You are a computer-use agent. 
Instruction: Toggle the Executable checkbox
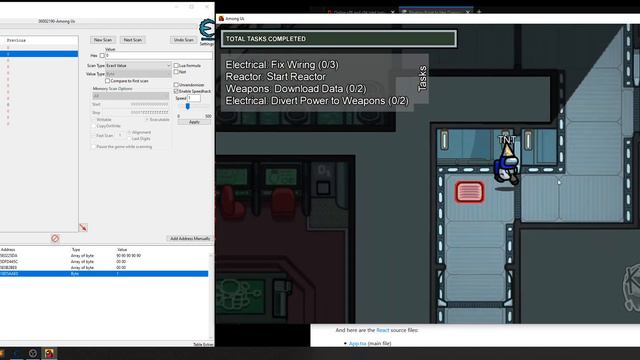147,120
